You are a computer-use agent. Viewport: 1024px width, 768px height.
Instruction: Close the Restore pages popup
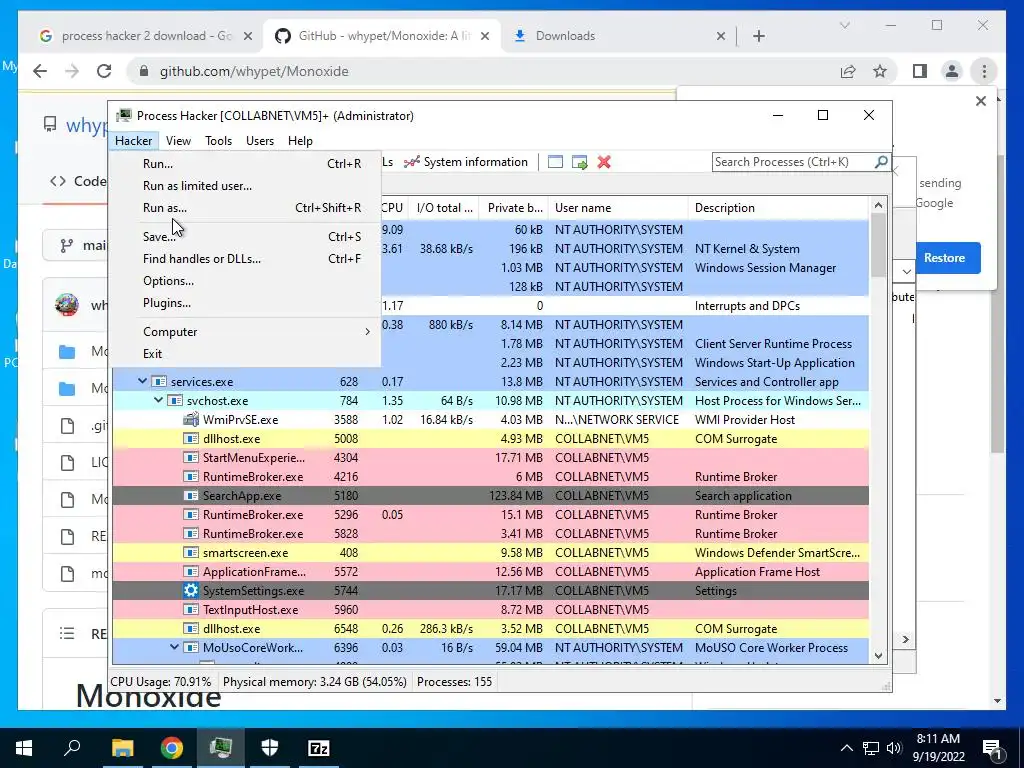click(x=981, y=101)
